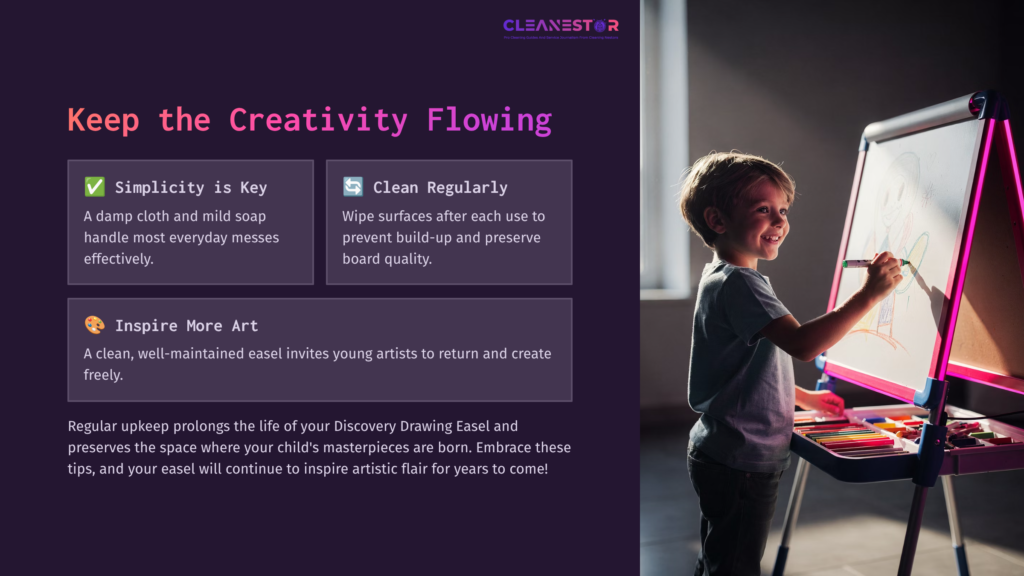Click the marker in the boy's hand
This screenshot has height=576, width=1024.
(x=874, y=263)
